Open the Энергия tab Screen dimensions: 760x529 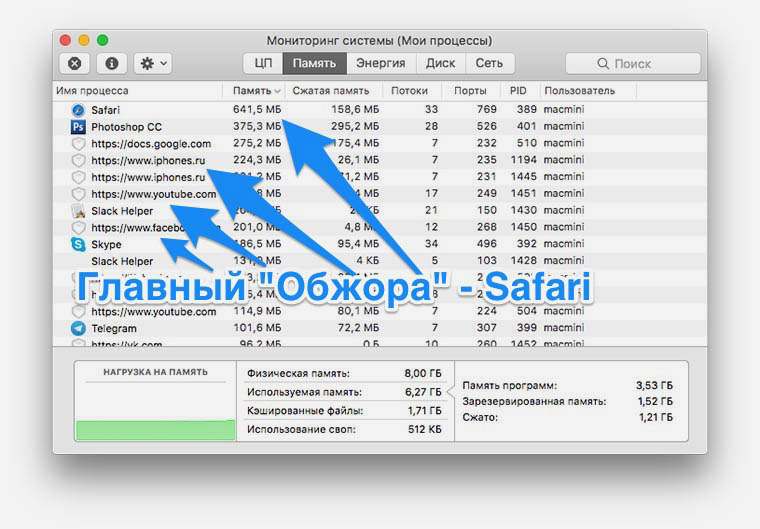pos(381,64)
